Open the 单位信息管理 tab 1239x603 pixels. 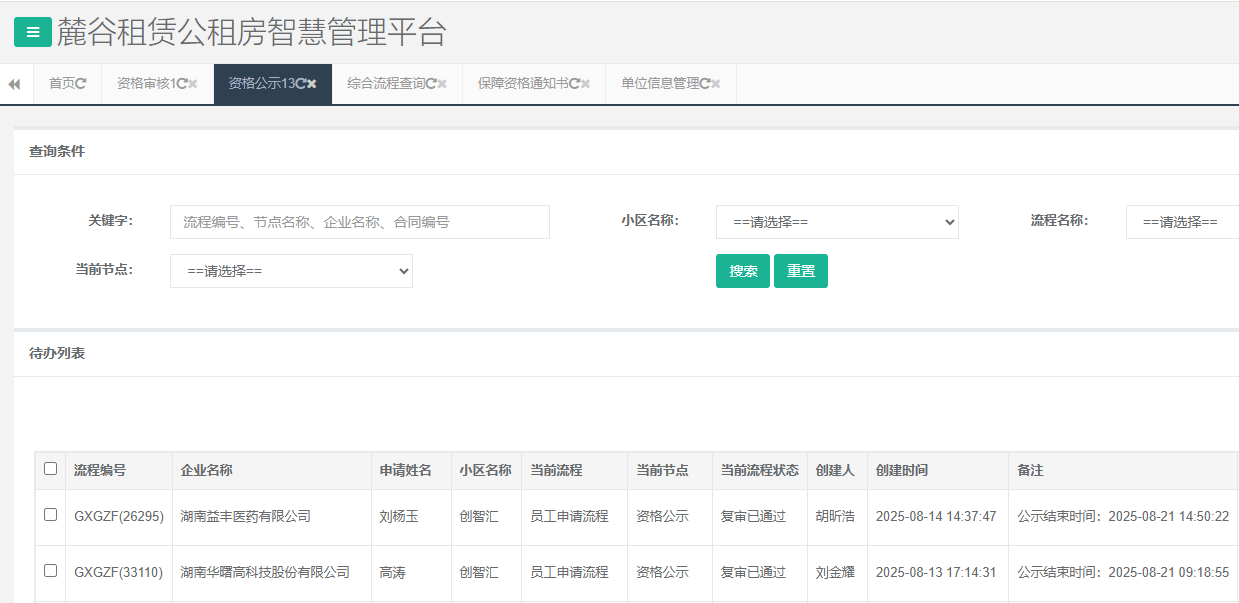tap(659, 84)
